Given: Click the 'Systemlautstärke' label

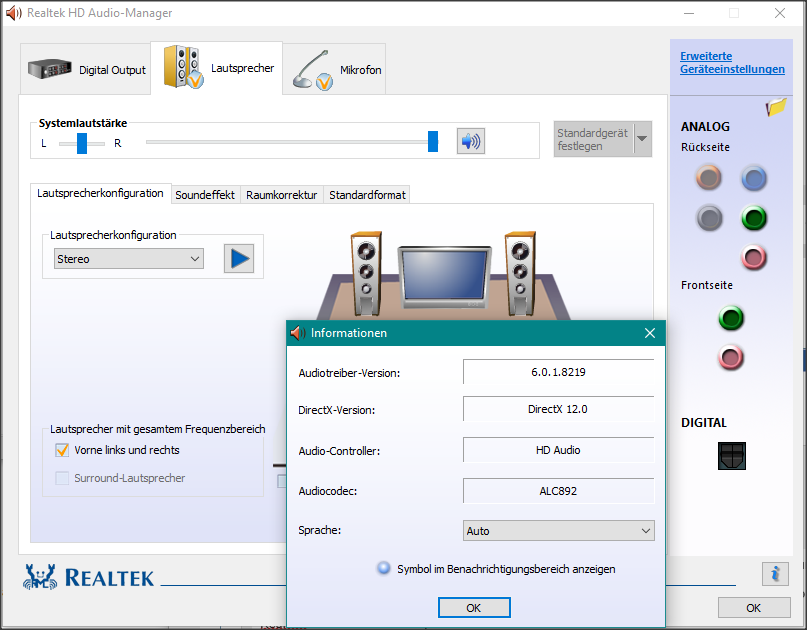Looking at the screenshot, I should click(83, 123).
